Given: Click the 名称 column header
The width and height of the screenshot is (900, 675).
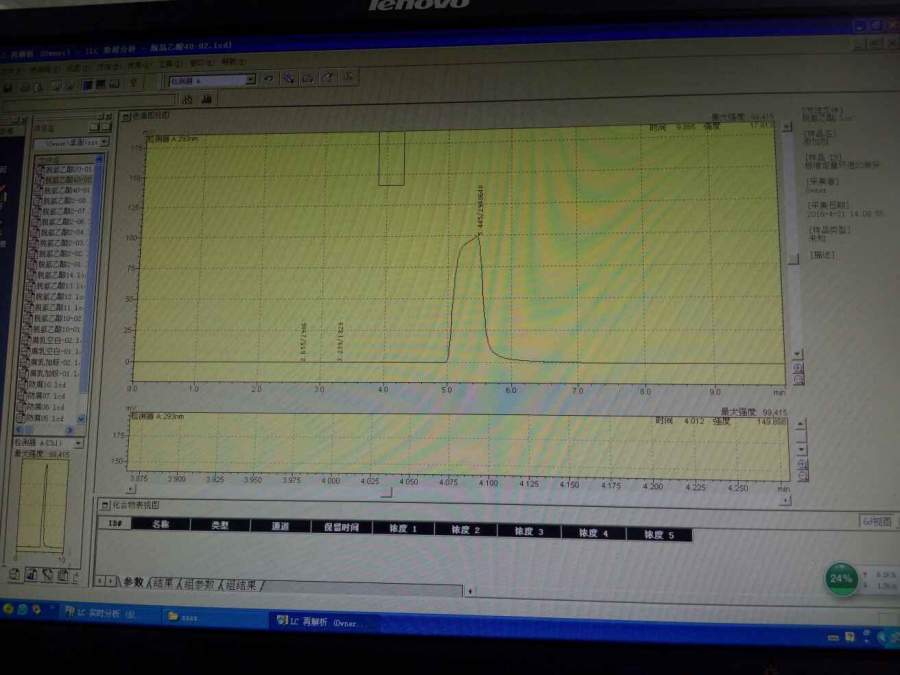Looking at the screenshot, I should pos(161,524).
